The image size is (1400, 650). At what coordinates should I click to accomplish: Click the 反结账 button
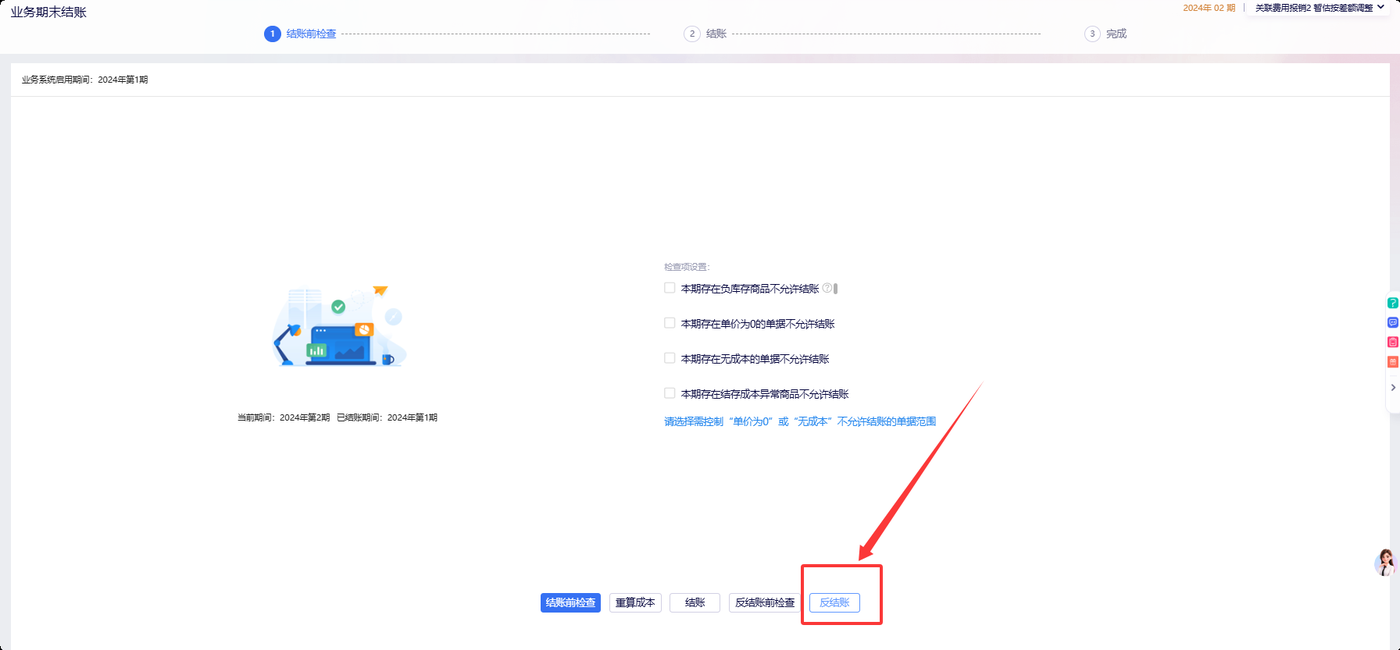(x=834, y=603)
